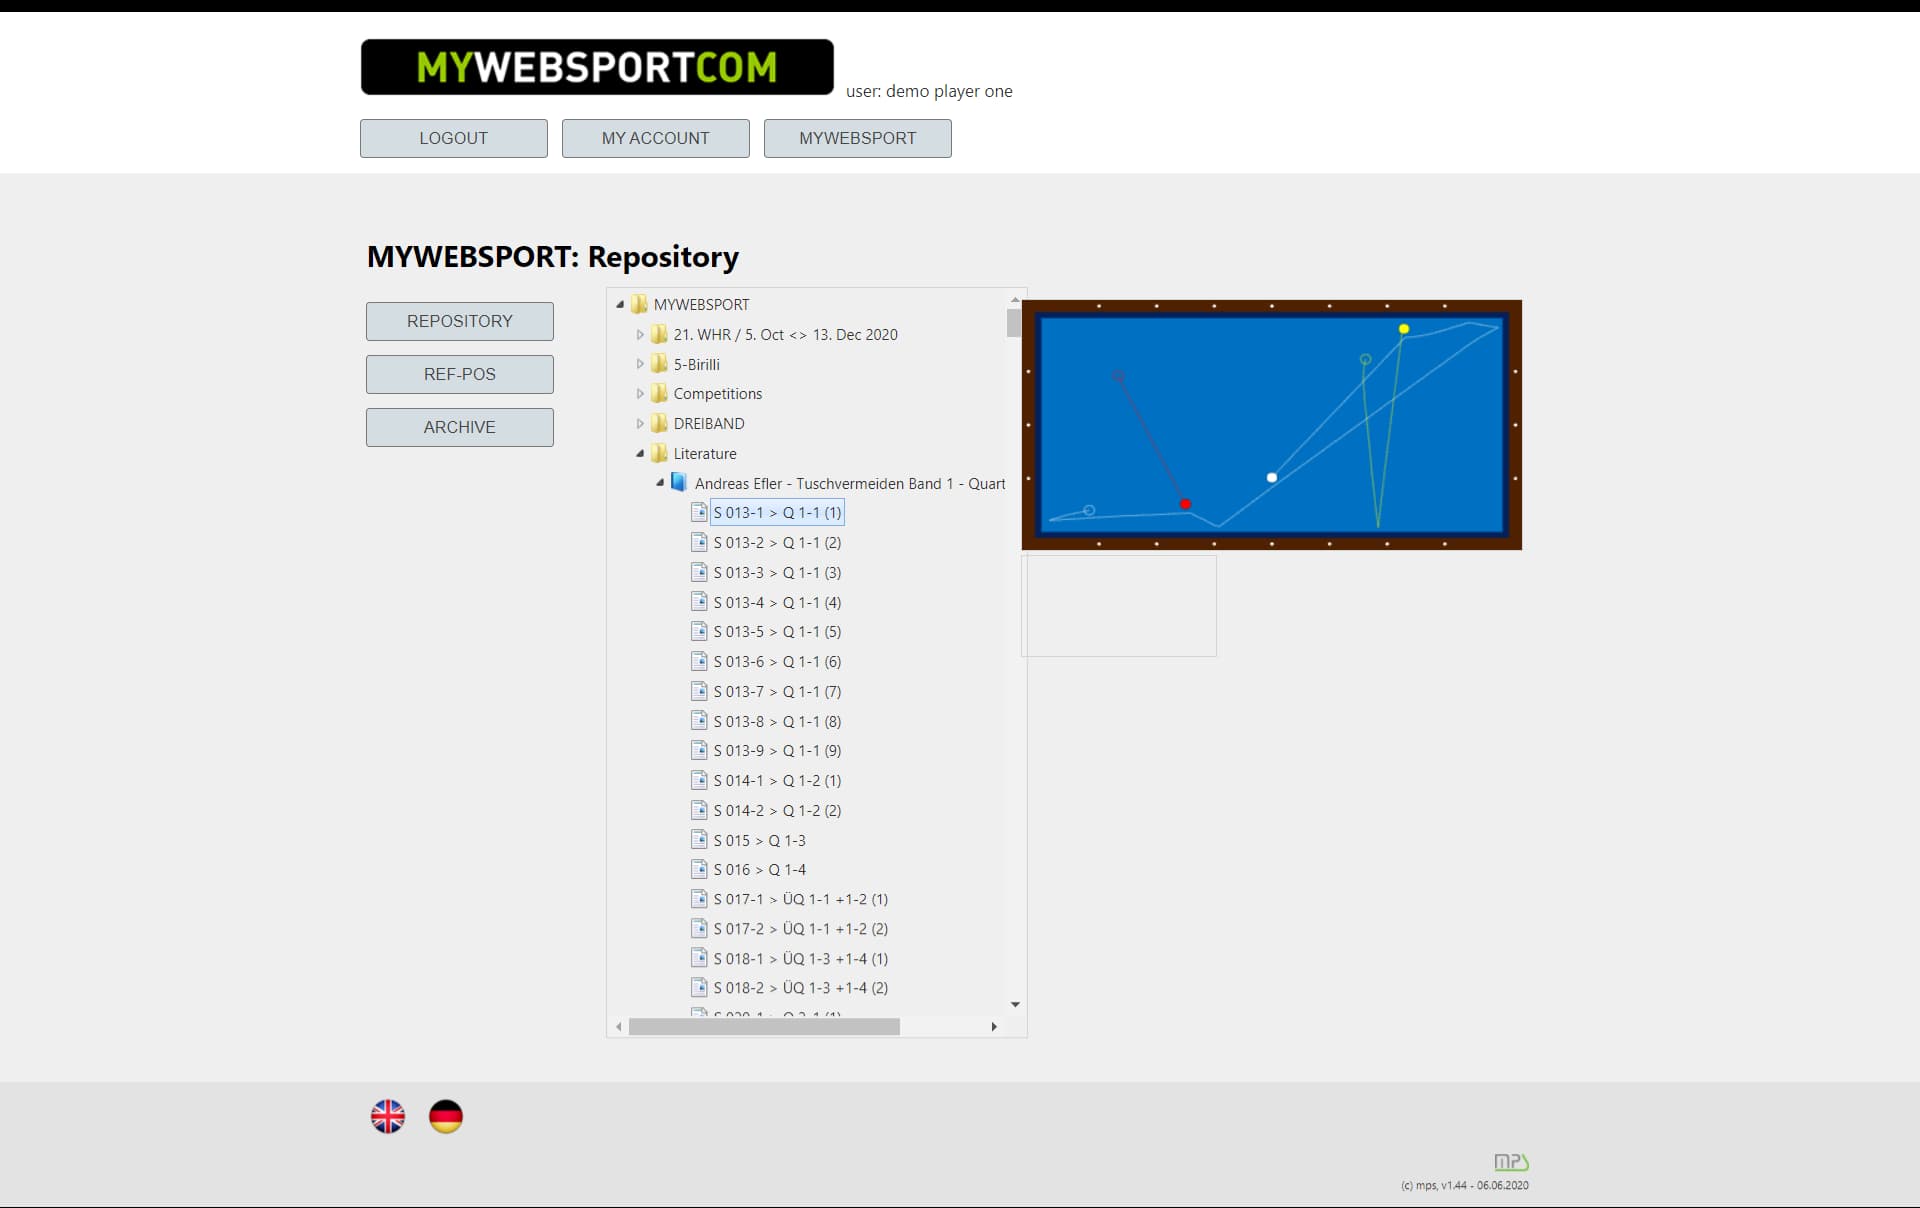Screen dimensions: 1920x1208
Task: Select S 017-1 > ÜQ 1-1 +1-2 (1)
Action: pyautogui.click(x=800, y=899)
